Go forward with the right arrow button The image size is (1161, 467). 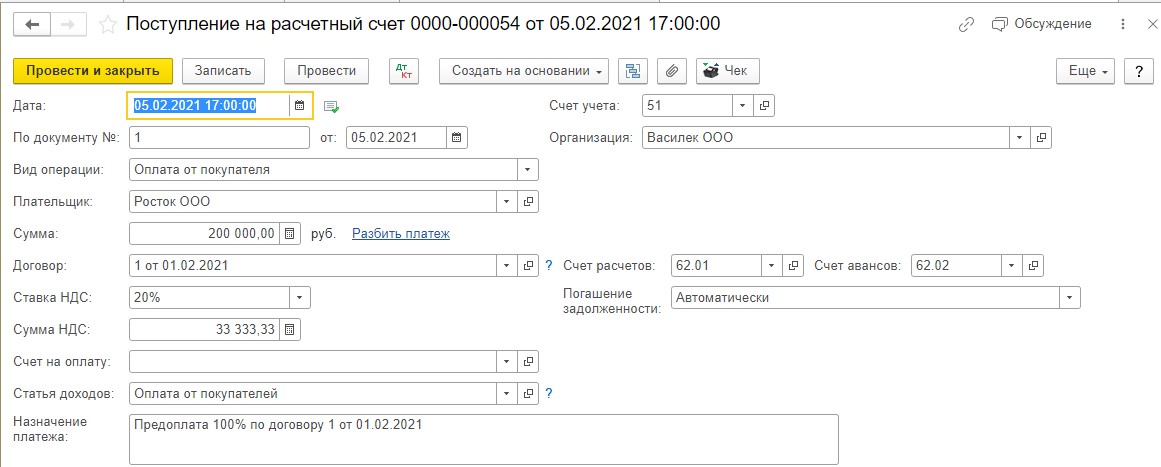69,24
